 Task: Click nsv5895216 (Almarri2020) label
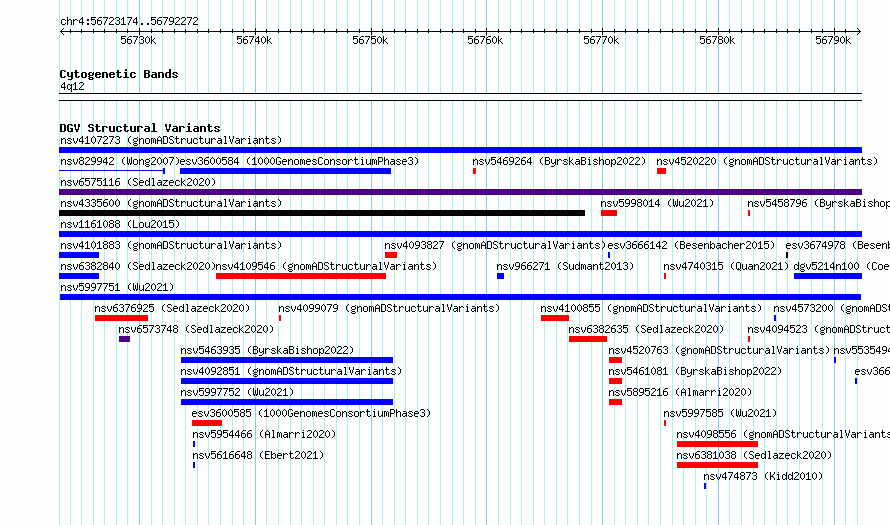point(680,392)
